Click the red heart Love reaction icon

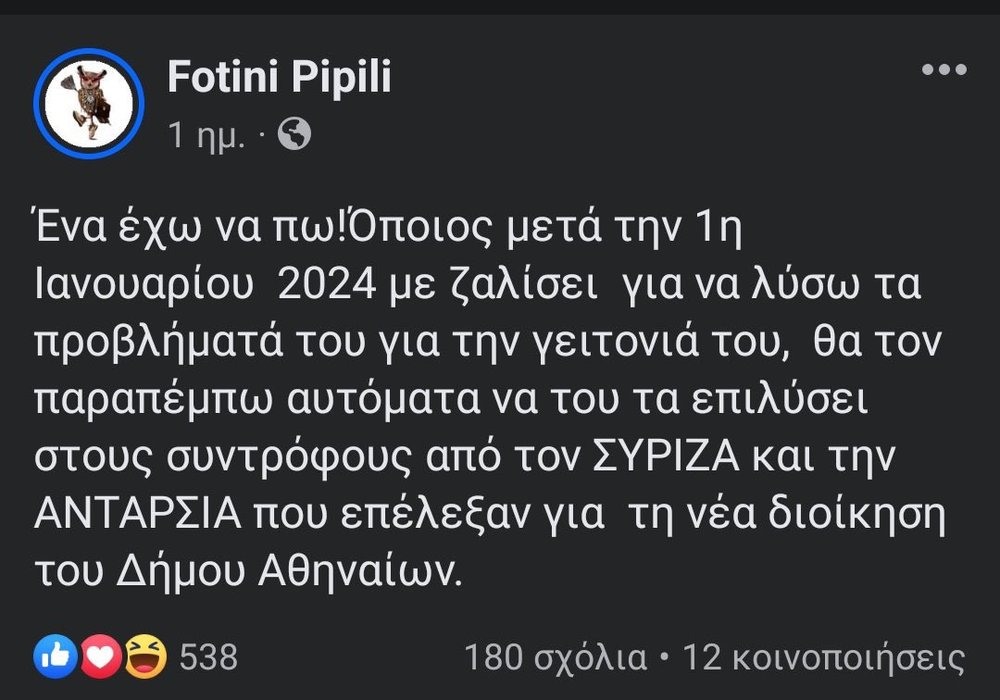[102, 656]
